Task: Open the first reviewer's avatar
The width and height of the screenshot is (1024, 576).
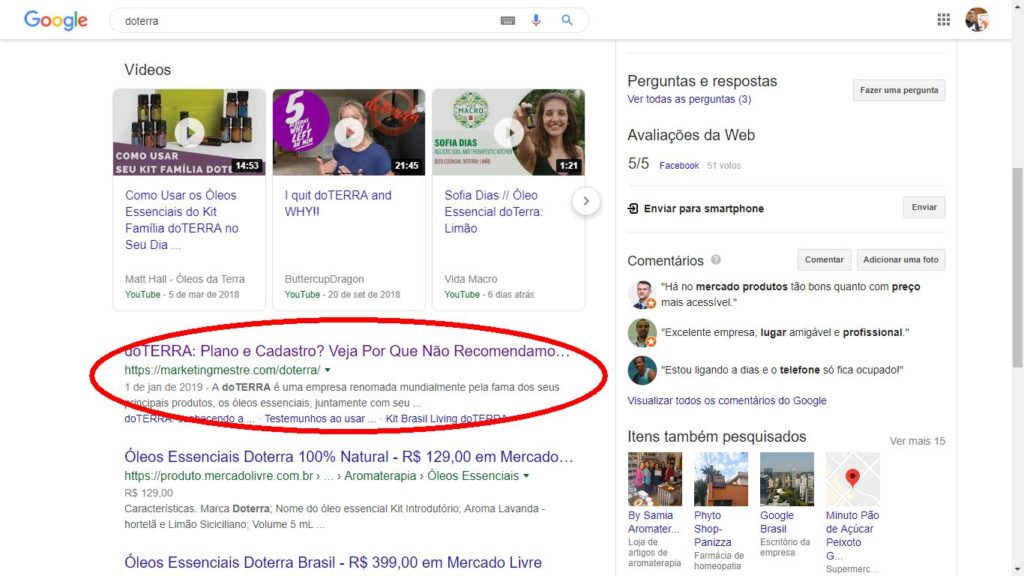Action: tap(642, 295)
